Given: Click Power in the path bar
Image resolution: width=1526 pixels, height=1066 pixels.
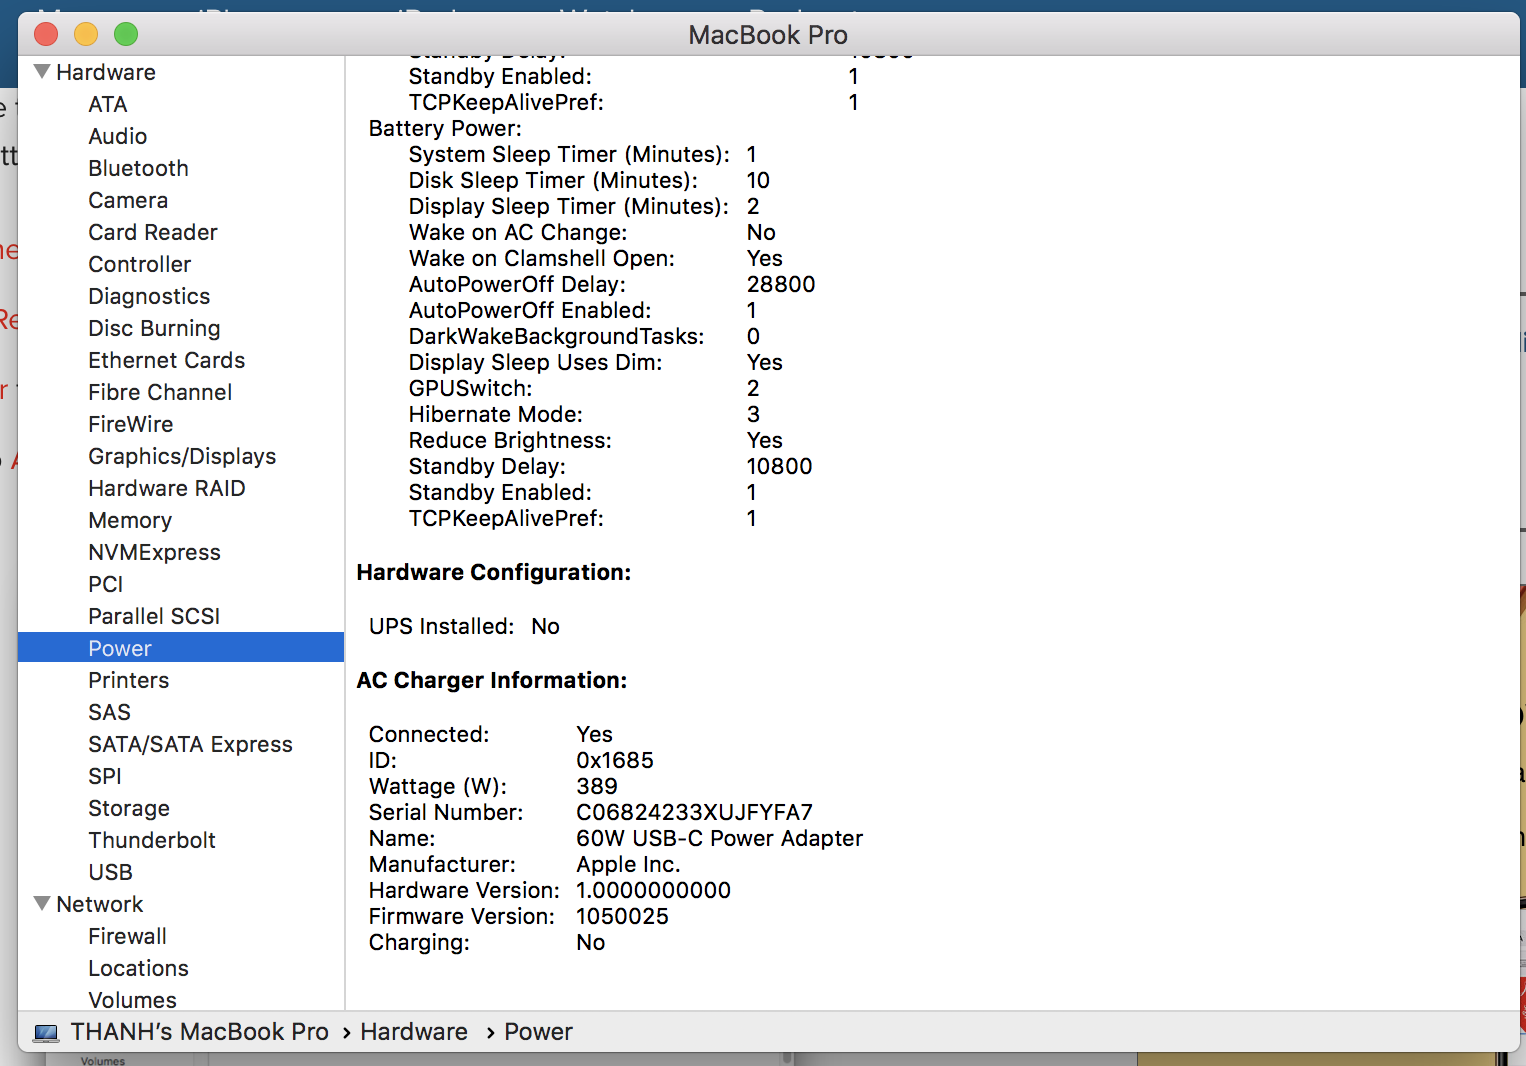Looking at the screenshot, I should coord(538,1032).
